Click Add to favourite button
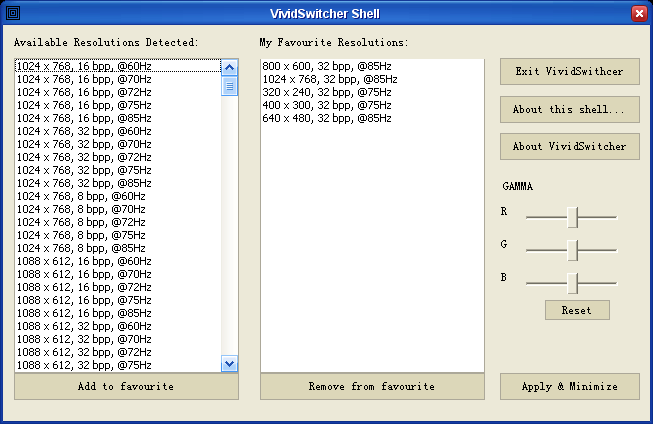 [x=126, y=387]
